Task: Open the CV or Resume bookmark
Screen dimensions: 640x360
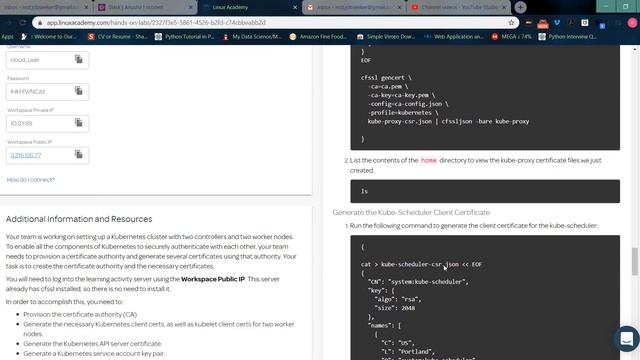Action: pos(118,37)
